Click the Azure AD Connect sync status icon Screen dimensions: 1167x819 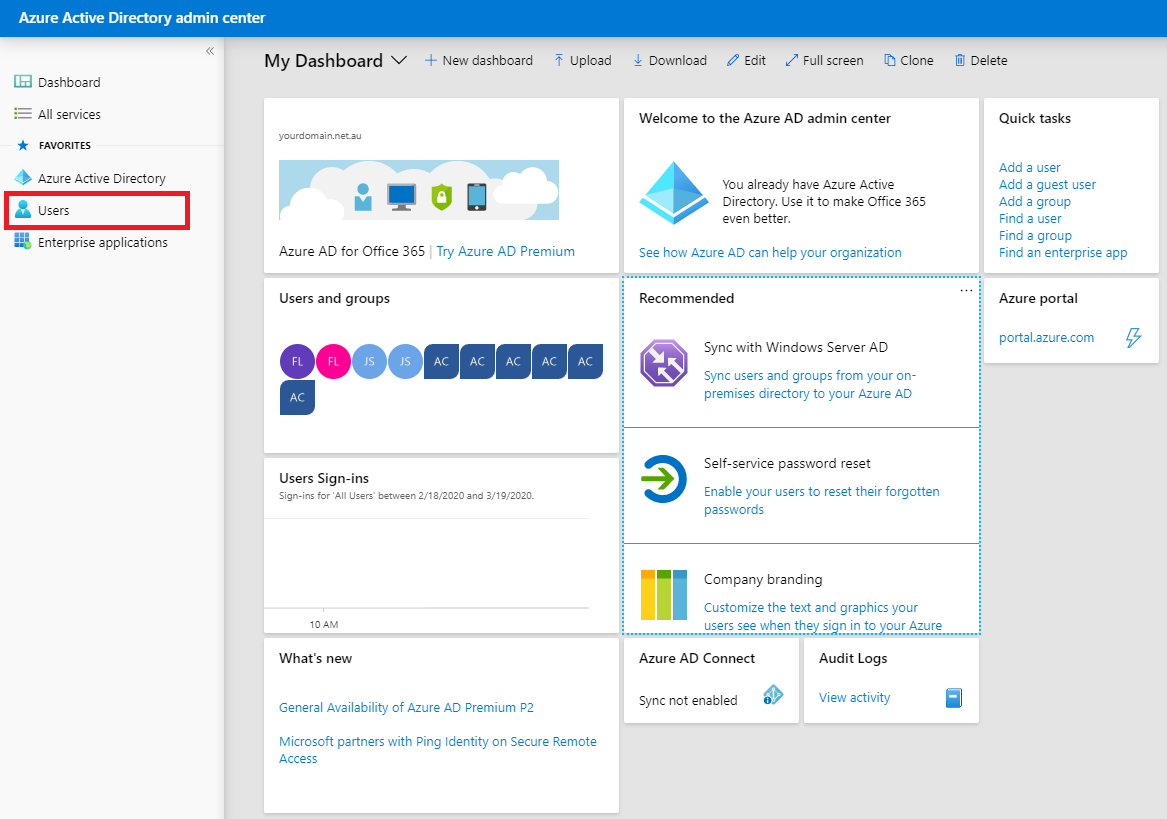773,695
